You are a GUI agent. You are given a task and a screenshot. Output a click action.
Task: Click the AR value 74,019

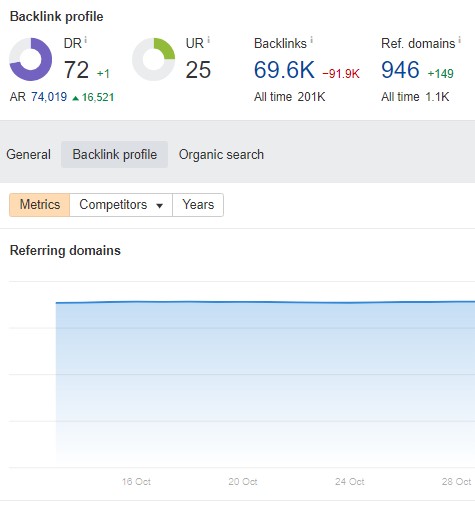tap(49, 97)
